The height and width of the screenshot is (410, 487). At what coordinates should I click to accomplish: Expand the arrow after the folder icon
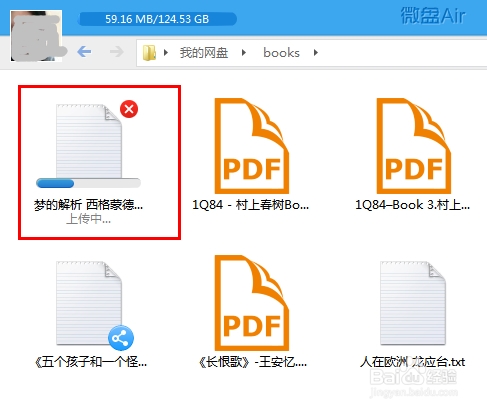tap(166, 52)
